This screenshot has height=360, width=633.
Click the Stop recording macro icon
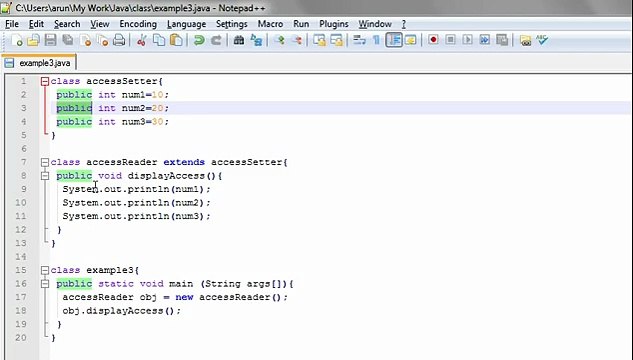pos(451,40)
